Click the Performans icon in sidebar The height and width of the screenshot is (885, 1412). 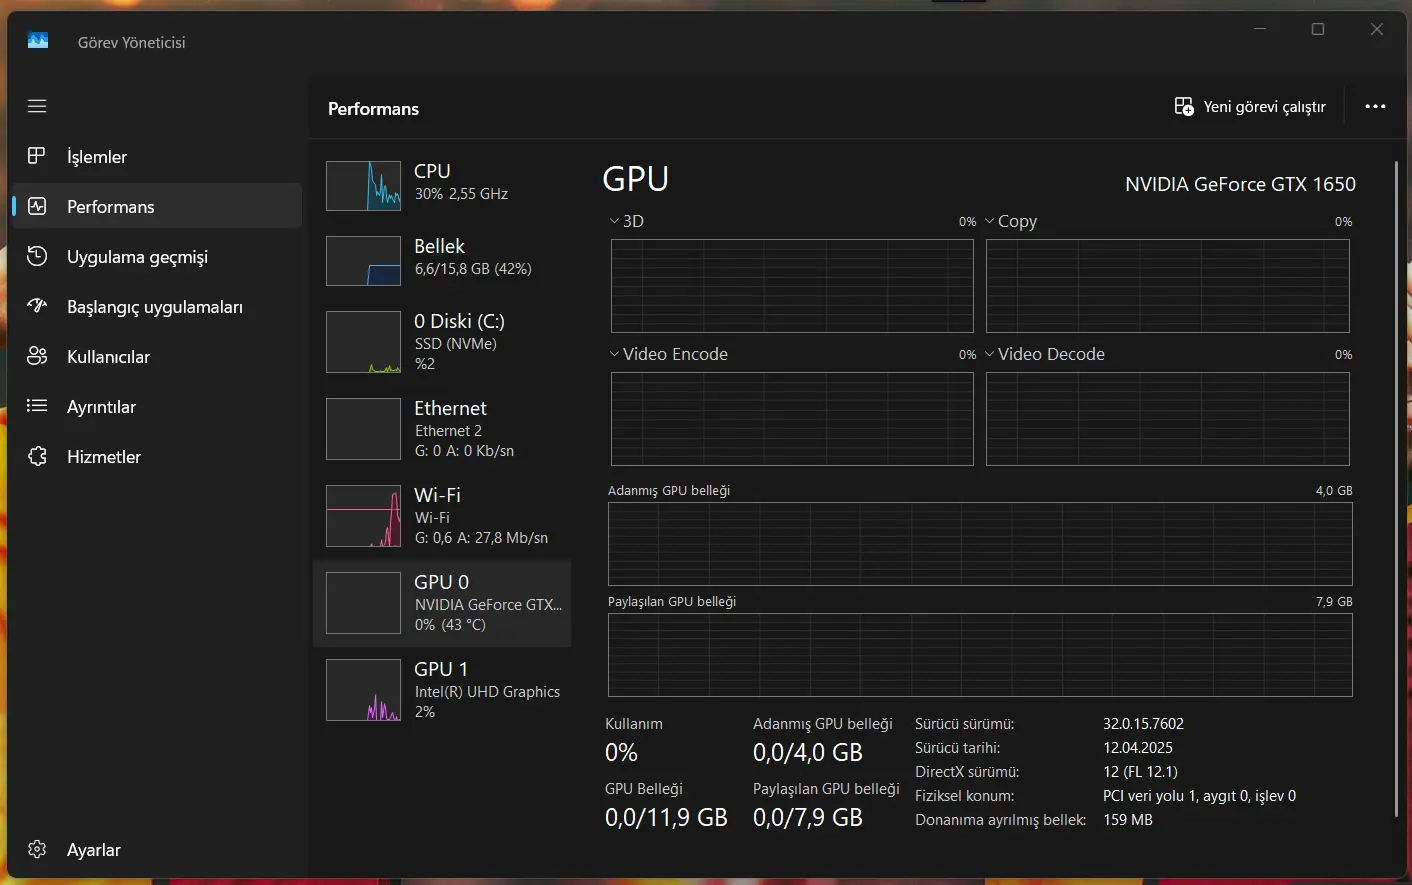tap(37, 206)
